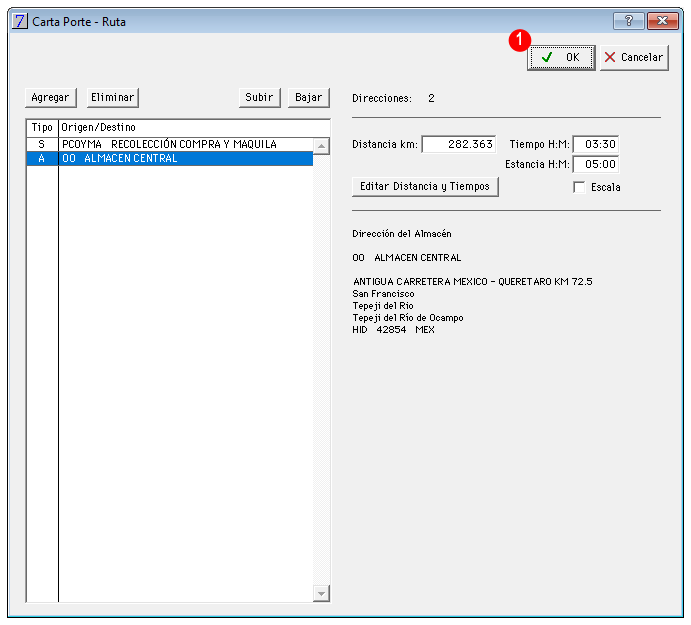Viewport: 691px width, 625px height.
Task: Move the selected row up with Subir
Action: coord(260,97)
